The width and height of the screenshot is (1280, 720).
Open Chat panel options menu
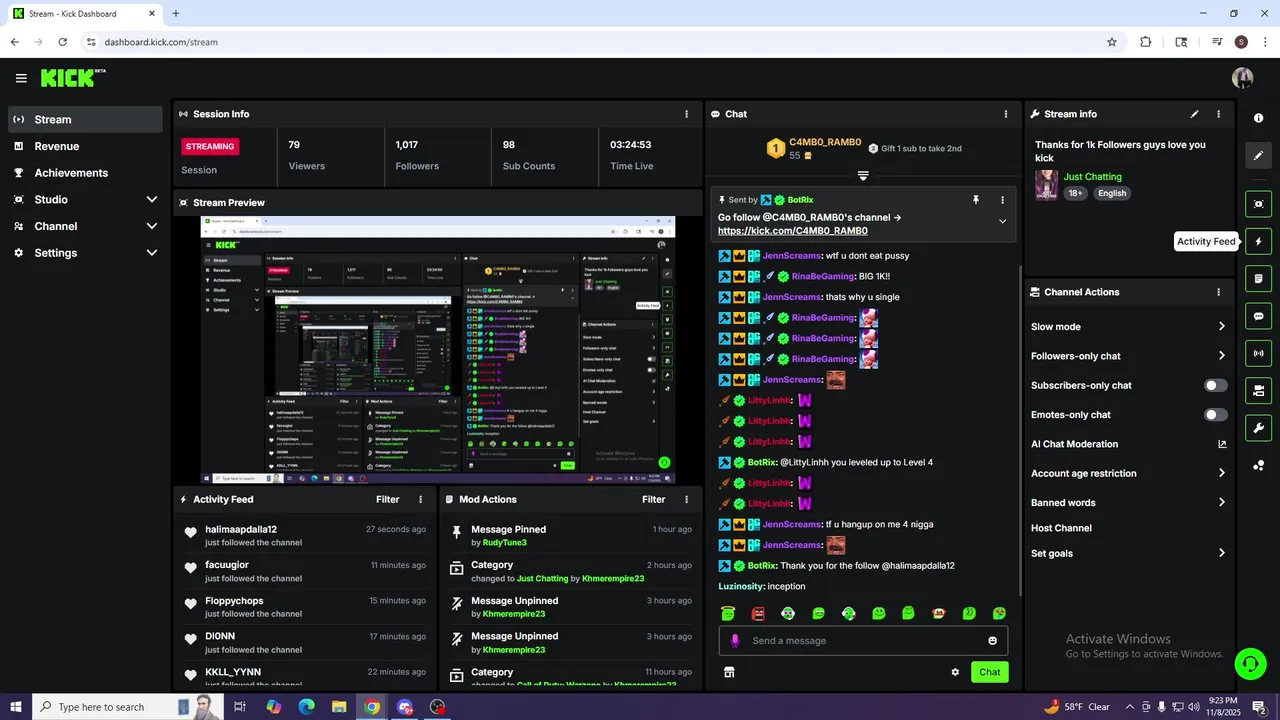[x=1006, y=114]
